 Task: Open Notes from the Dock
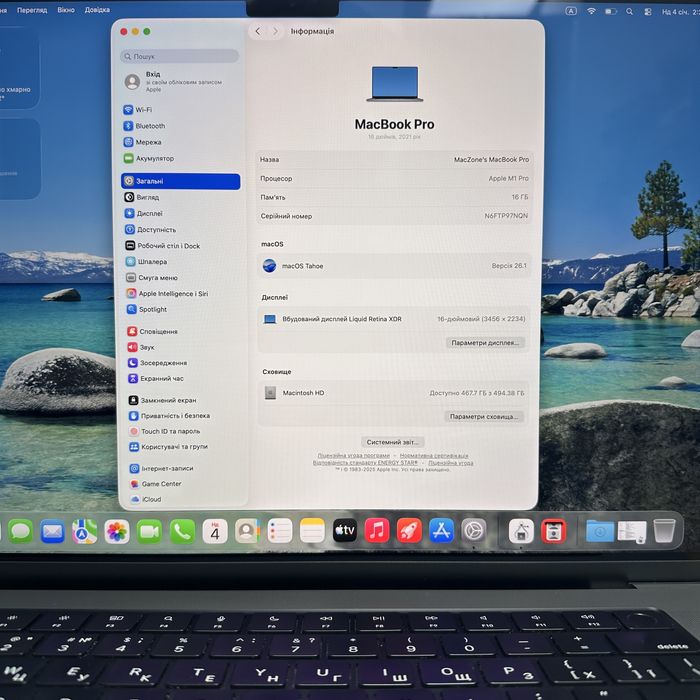[312, 531]
